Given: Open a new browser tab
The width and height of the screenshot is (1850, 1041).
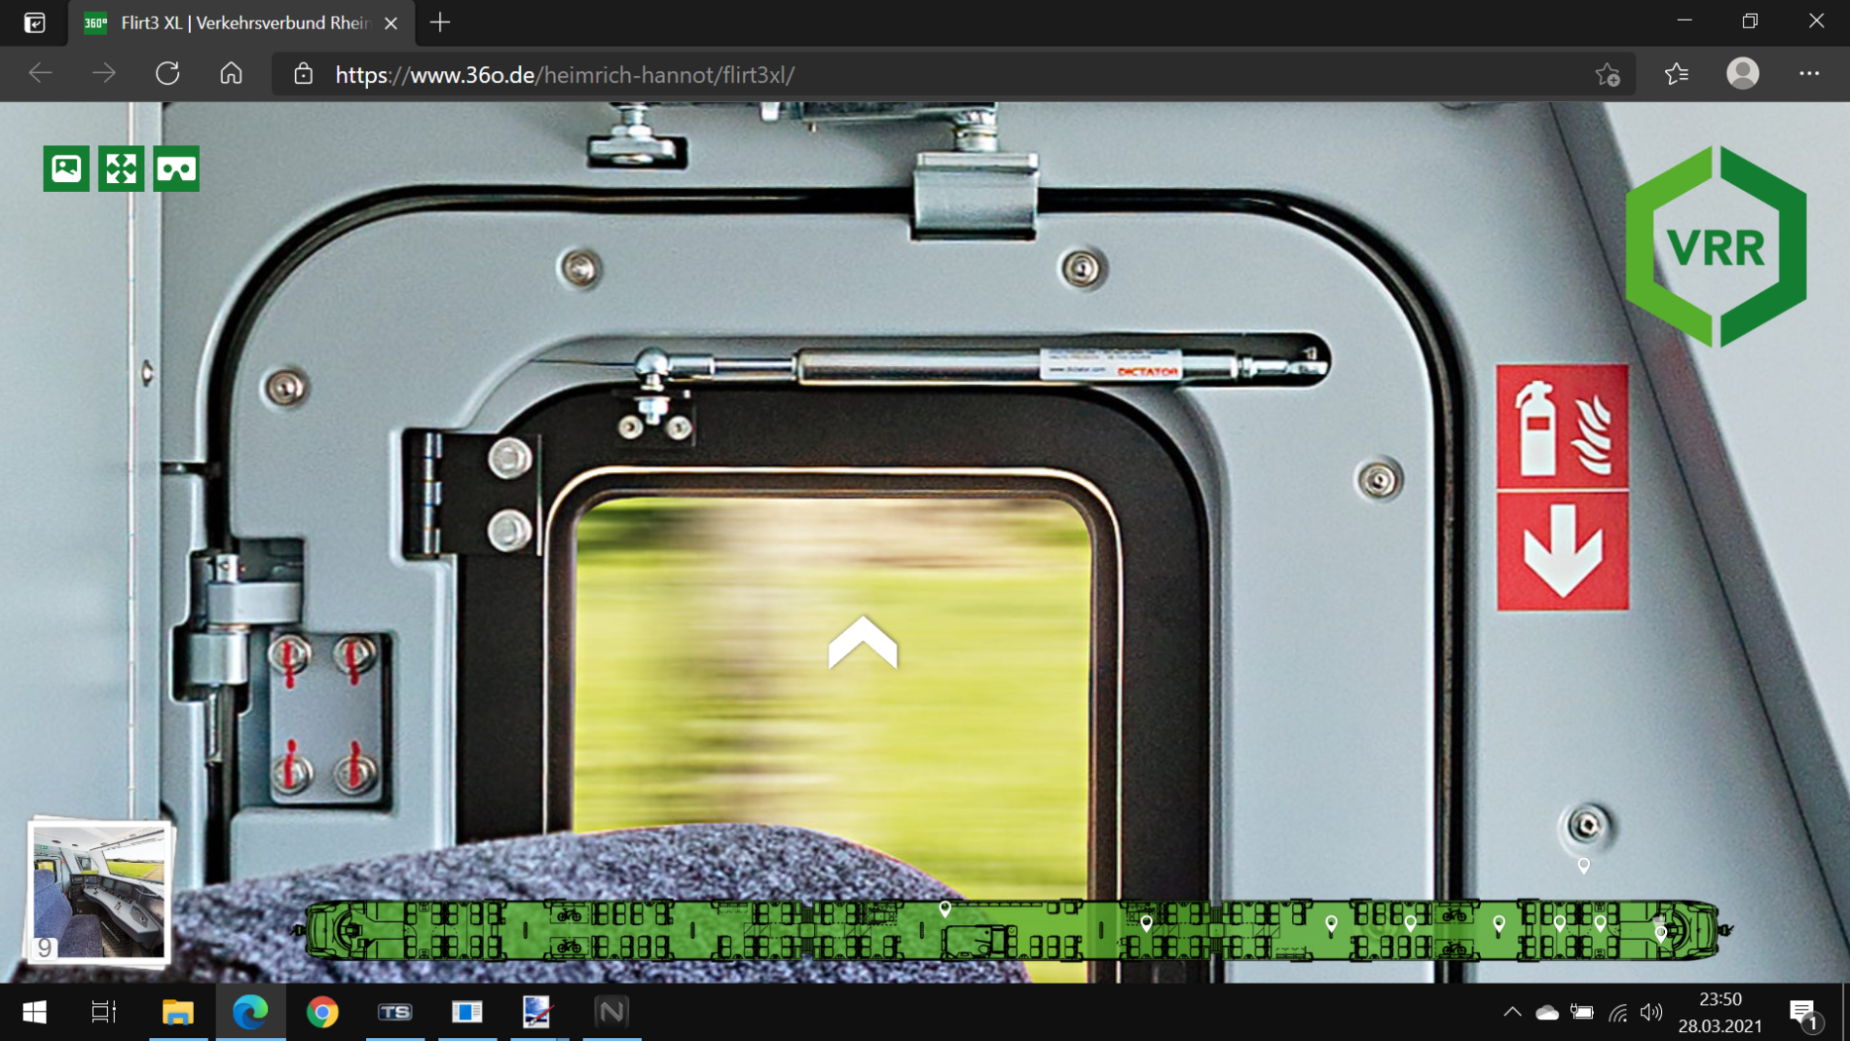Looking at the screenshot, I should [440, 23].
